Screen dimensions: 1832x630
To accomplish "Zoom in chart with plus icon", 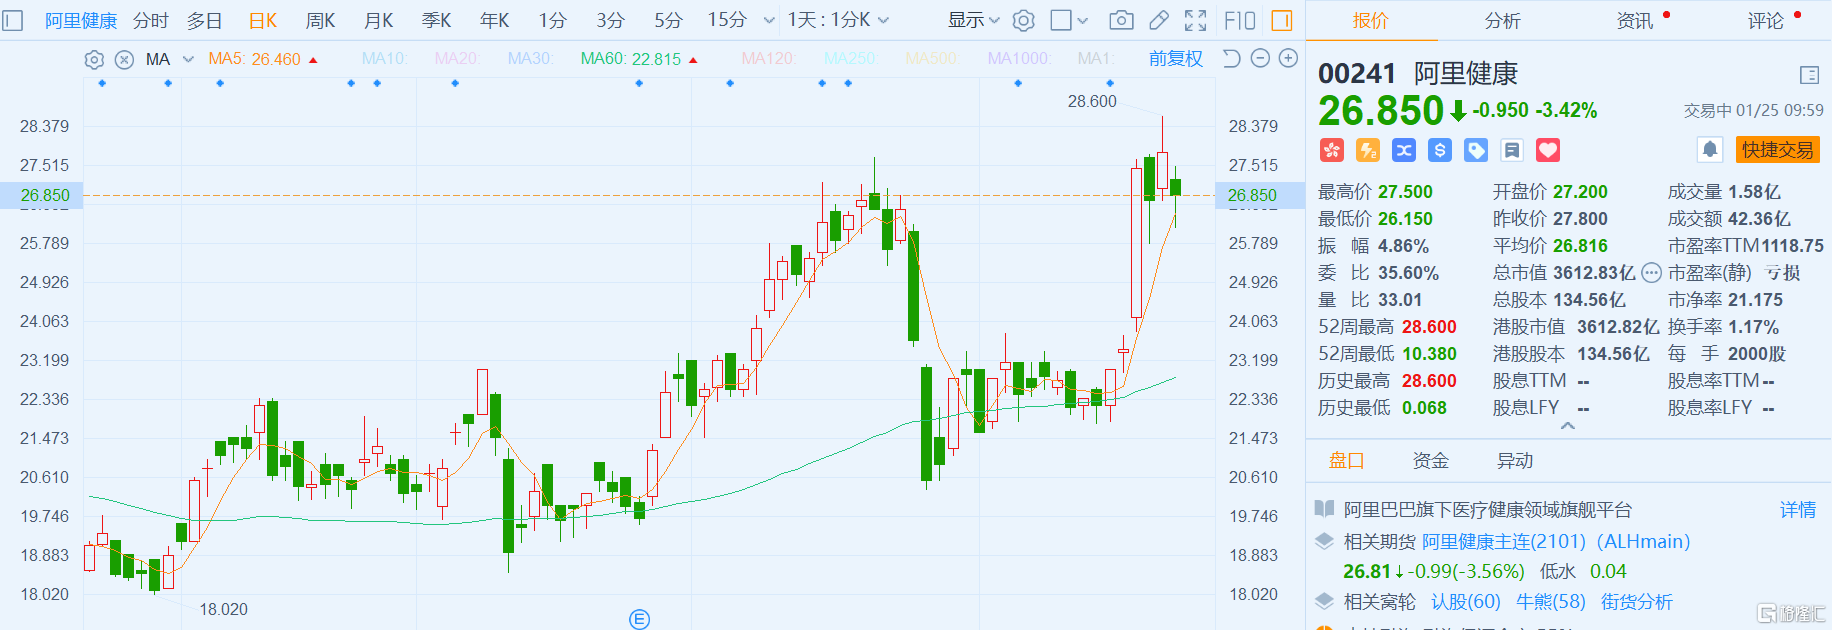I will pyautogui.click(x=1288, y=58).
